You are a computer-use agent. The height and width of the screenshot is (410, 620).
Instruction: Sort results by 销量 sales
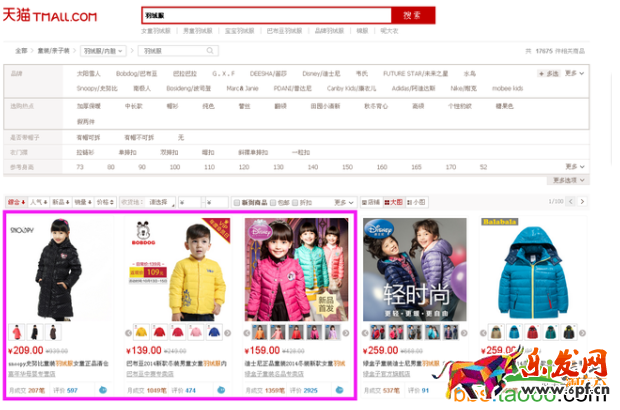(x=81, y=201)
